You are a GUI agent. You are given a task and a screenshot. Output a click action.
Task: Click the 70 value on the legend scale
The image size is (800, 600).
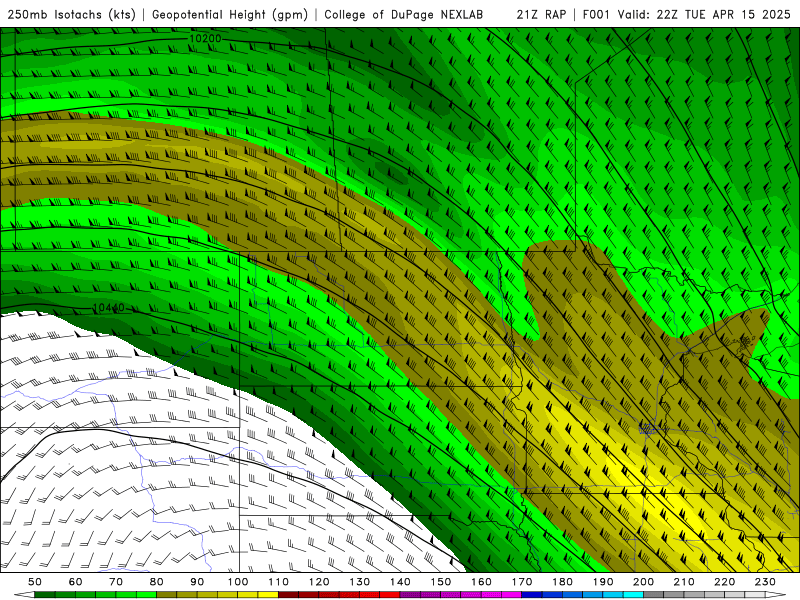point(116,582)
